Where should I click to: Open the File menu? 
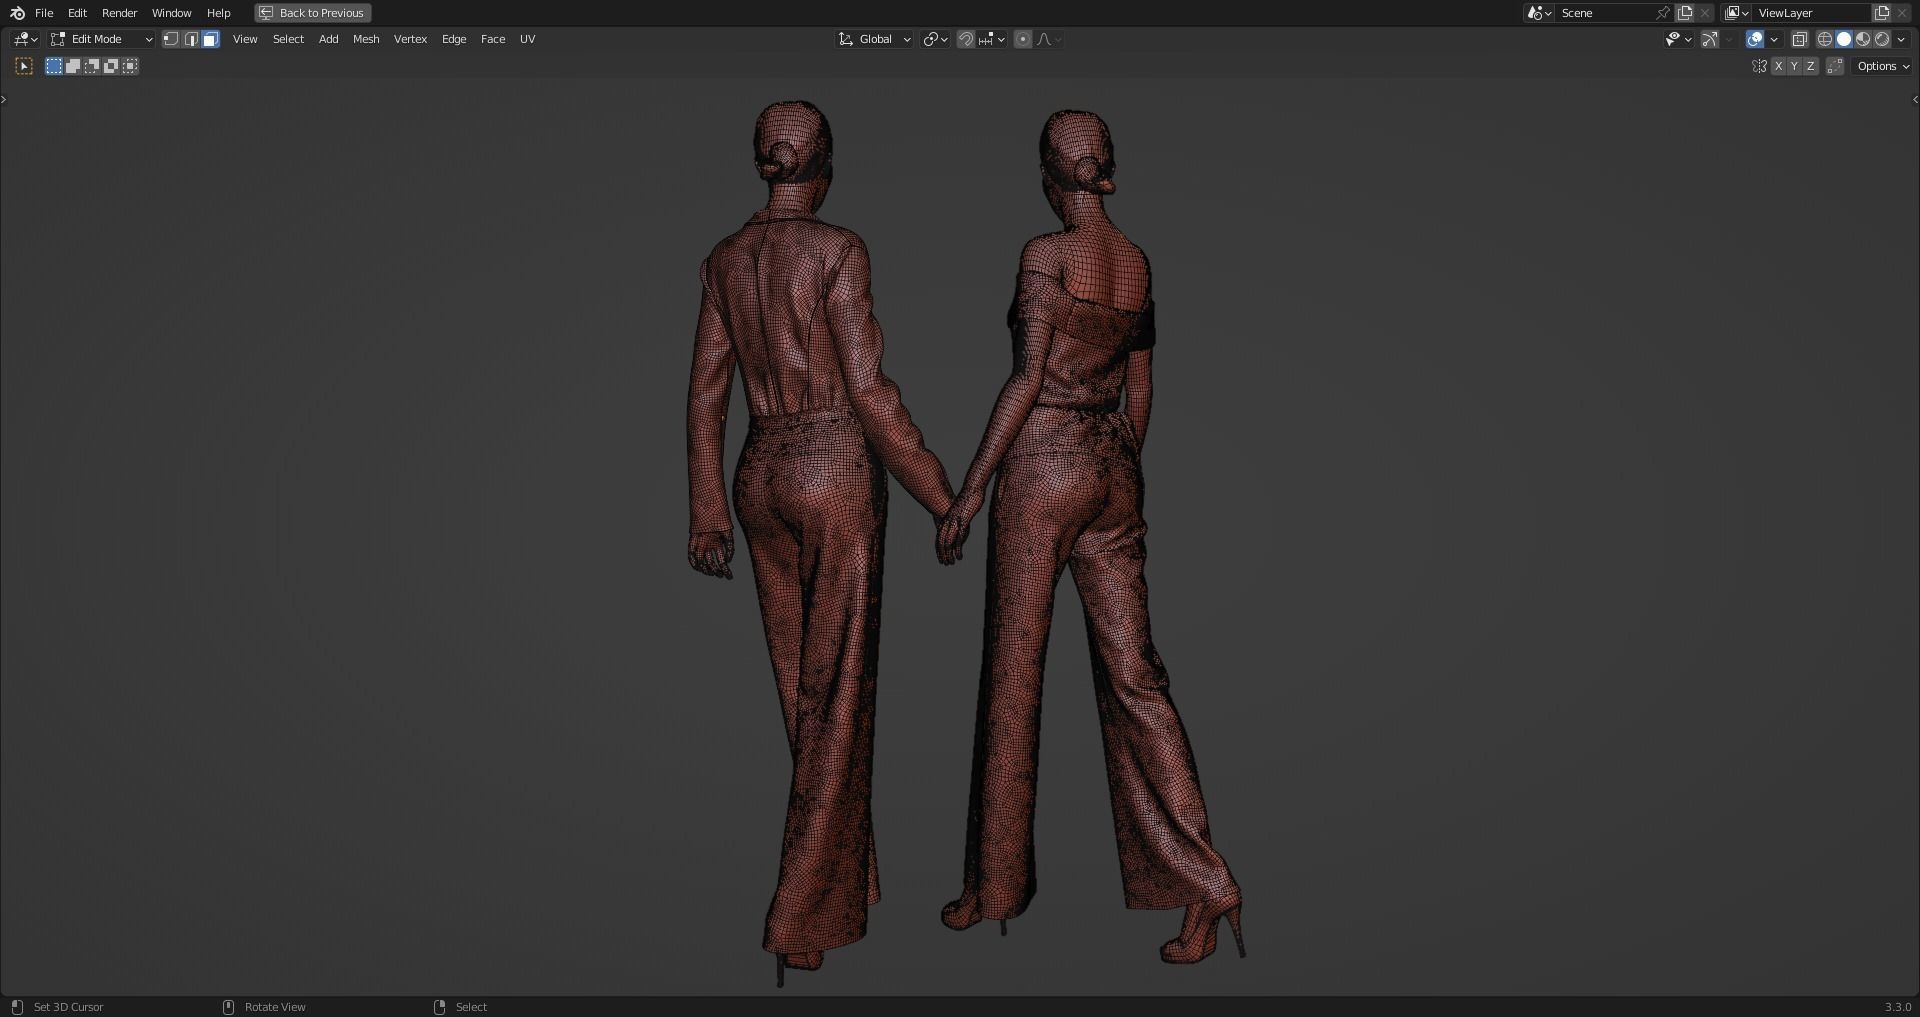[44, 13]
